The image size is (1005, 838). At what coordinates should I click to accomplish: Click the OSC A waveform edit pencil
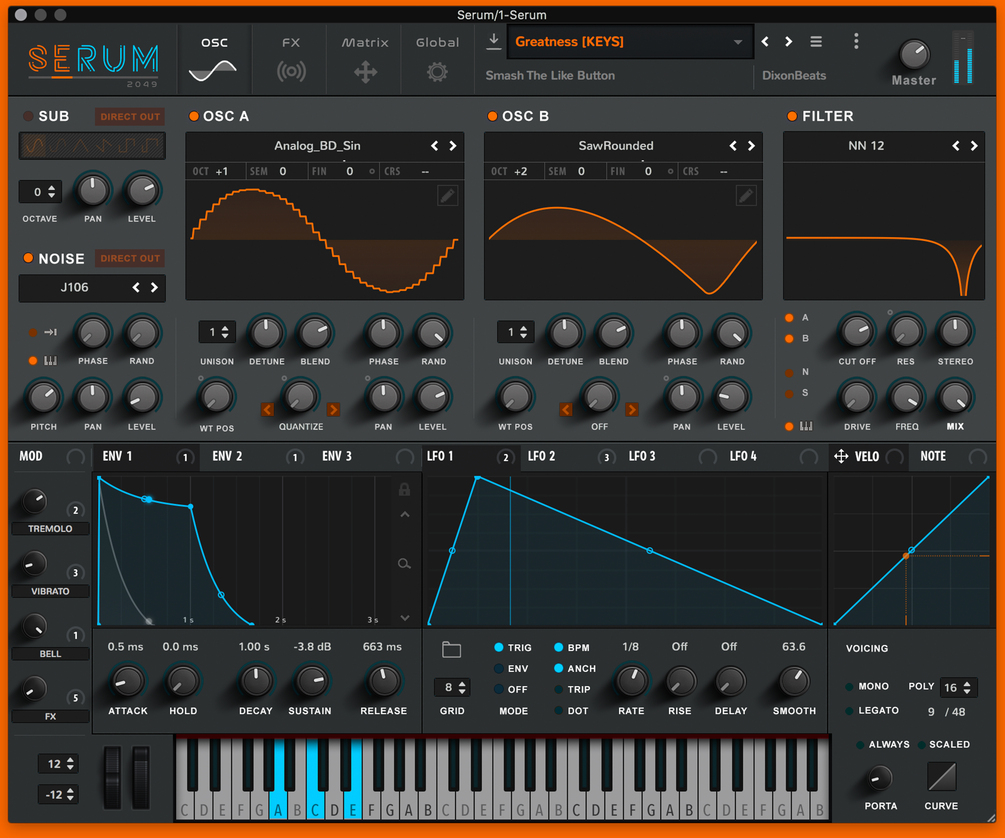447,195
